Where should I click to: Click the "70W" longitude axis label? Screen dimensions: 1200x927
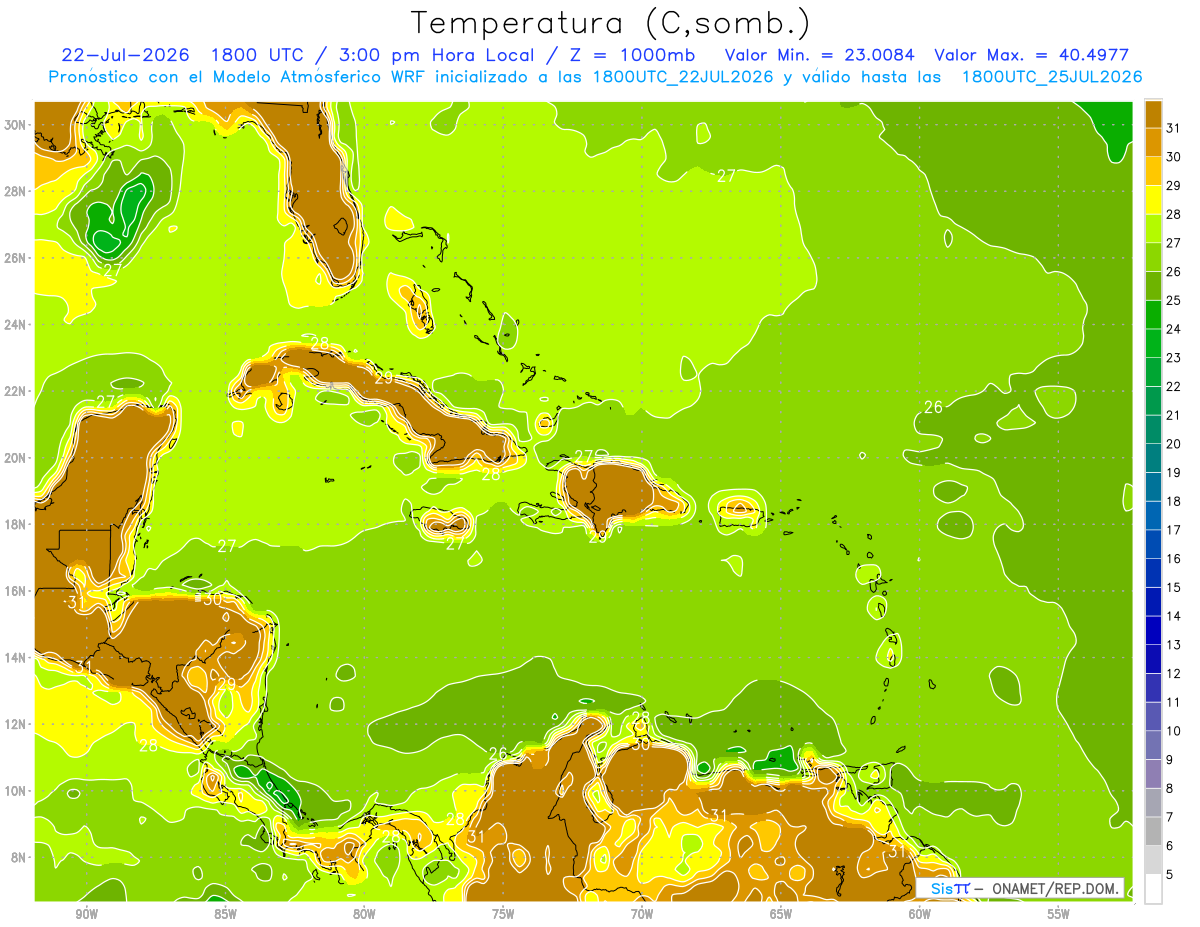(x=642, y=915)
